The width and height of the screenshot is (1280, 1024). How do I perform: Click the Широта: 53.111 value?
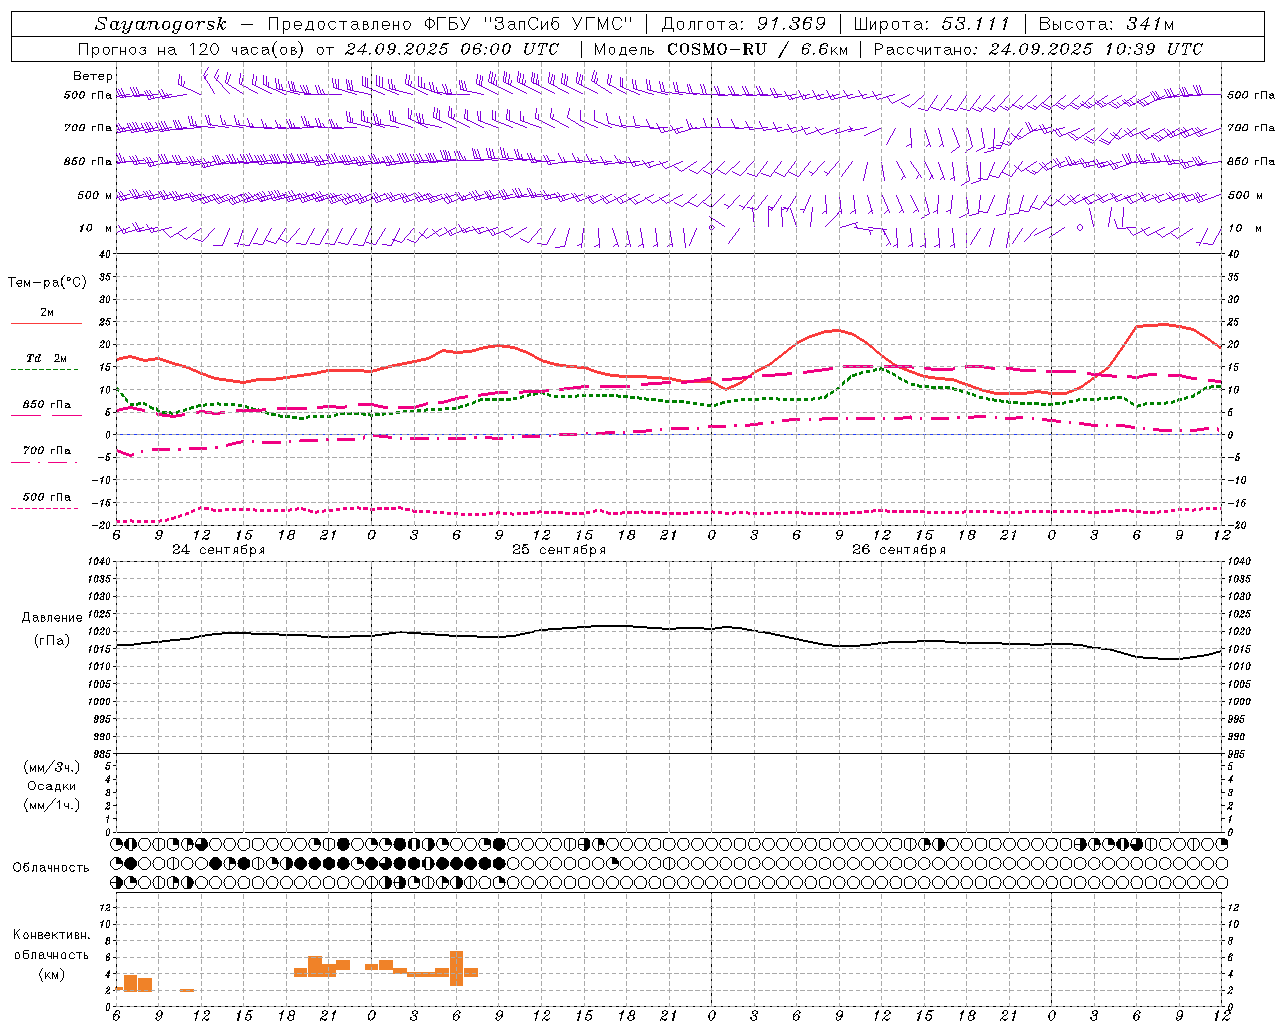(x=931, y=24)
